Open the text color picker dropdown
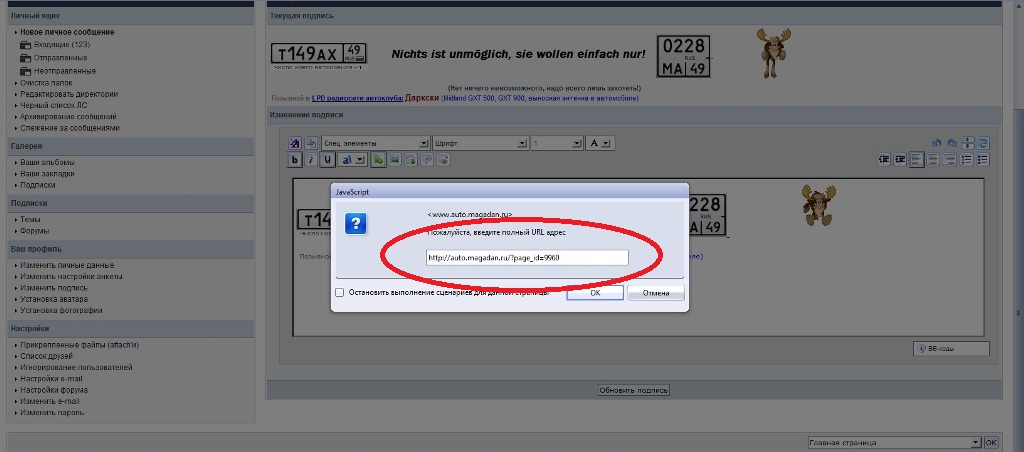Screen dimensions: 1024x452 (600, 143)
